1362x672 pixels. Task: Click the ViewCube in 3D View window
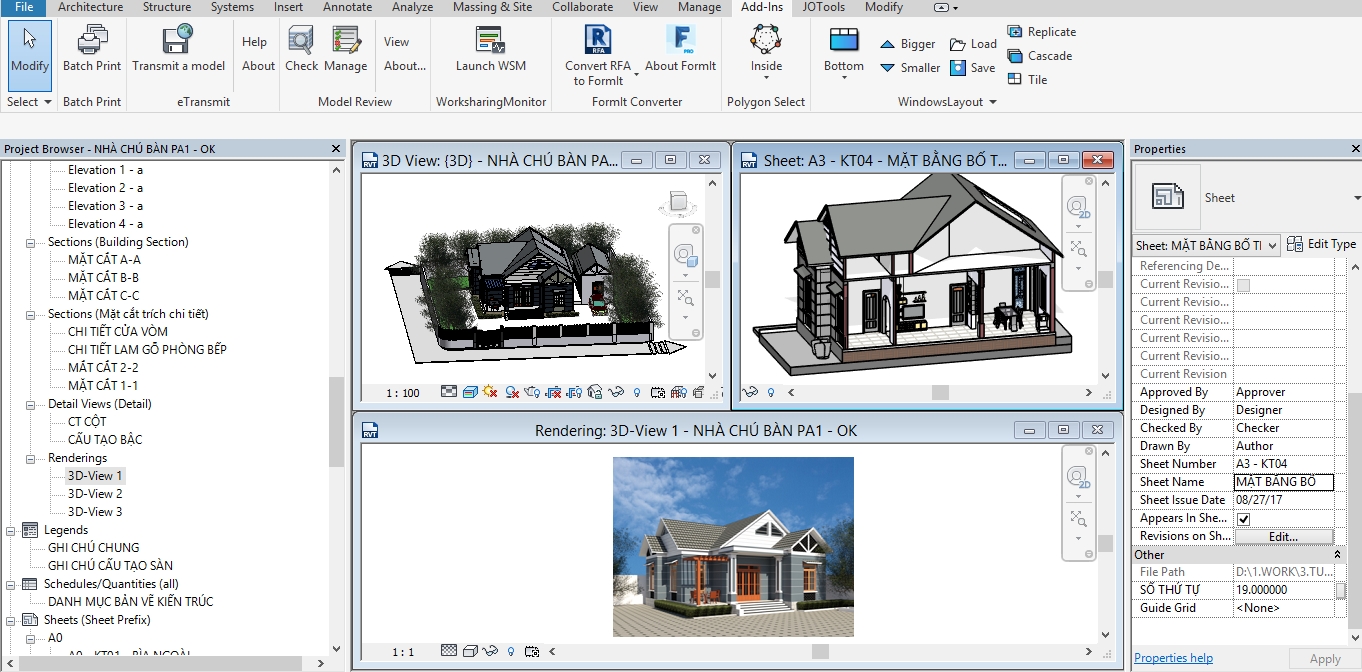(679, 203)
